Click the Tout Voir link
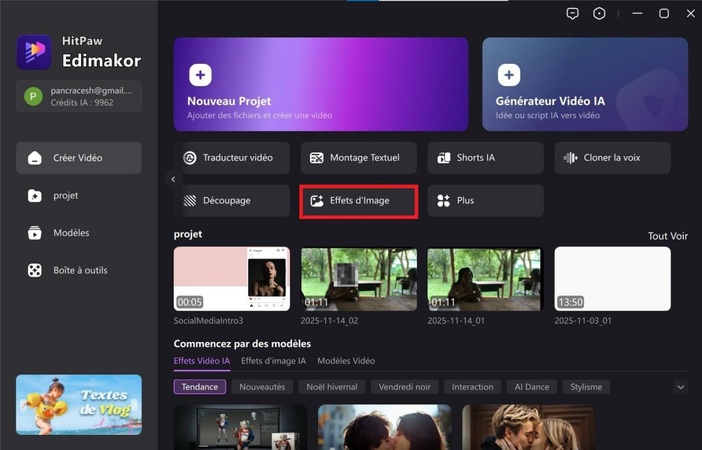 pos(667,237)
